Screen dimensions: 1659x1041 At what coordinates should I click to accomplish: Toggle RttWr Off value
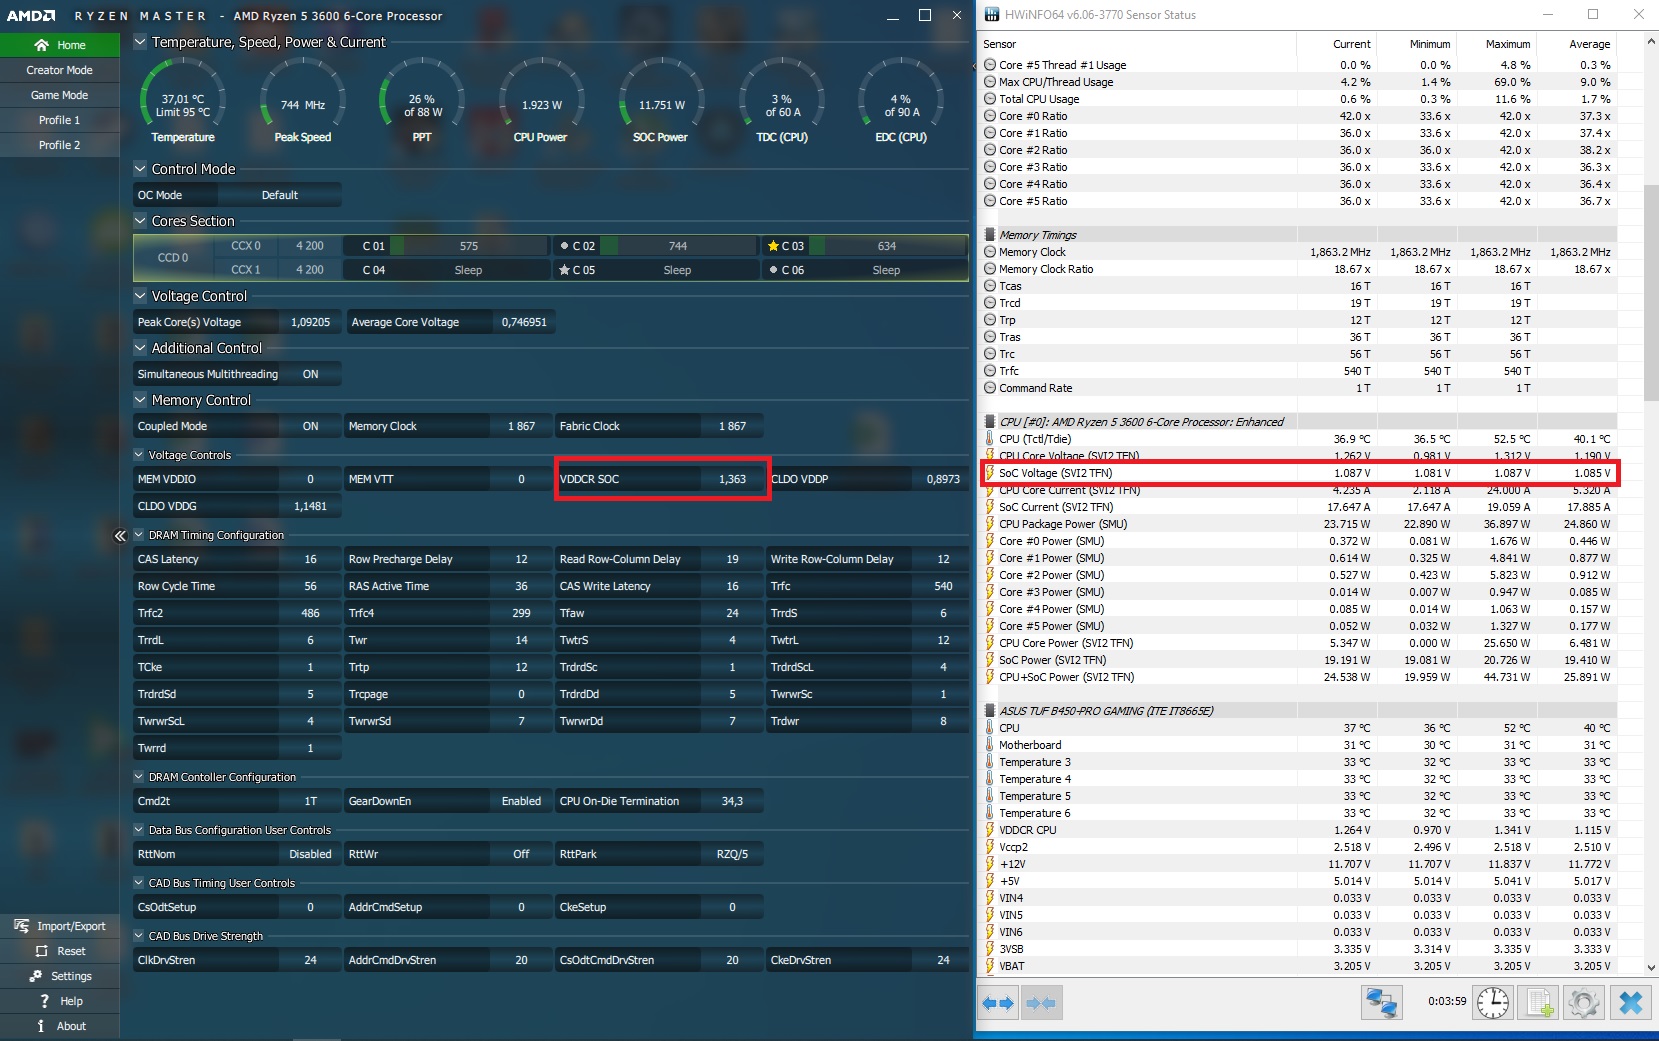(521, 854)
